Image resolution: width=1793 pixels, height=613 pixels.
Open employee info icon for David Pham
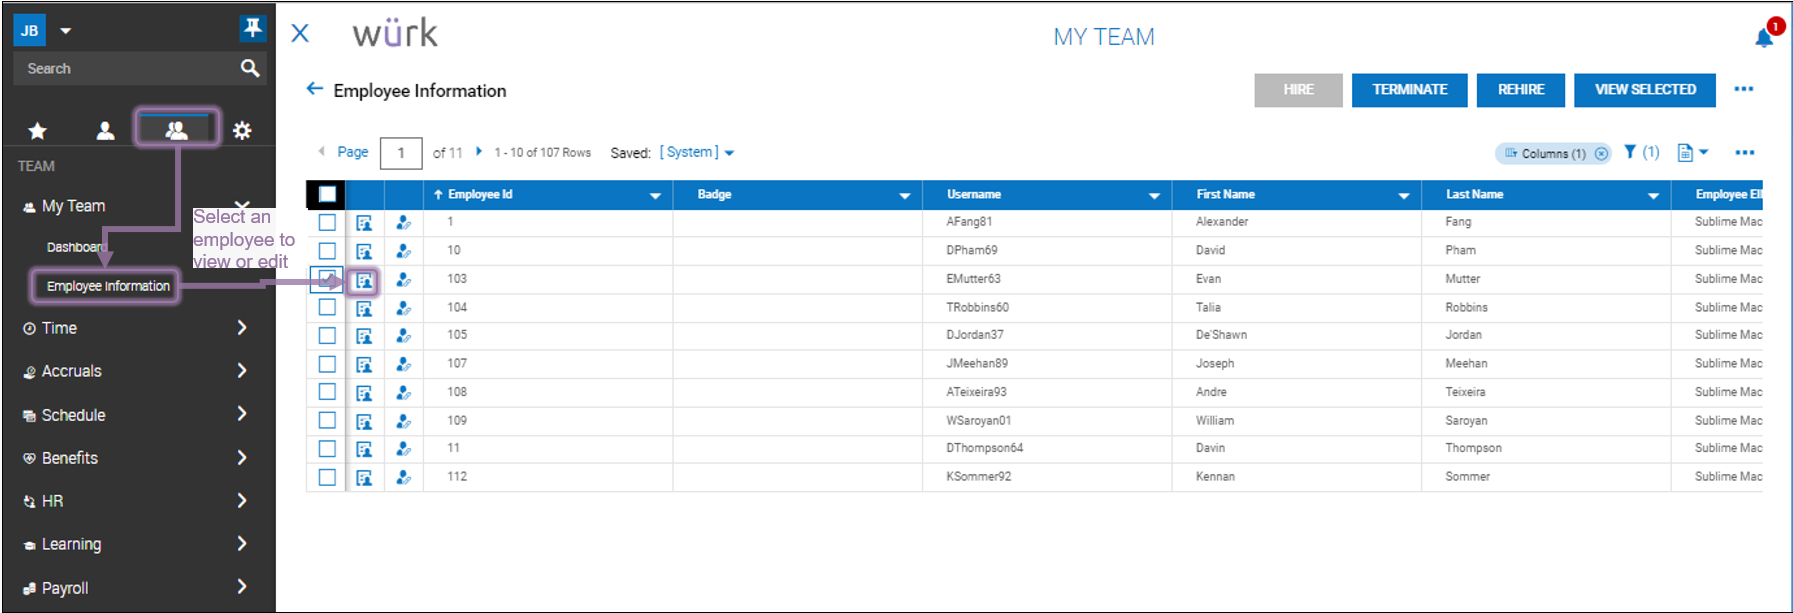point(364,251)
